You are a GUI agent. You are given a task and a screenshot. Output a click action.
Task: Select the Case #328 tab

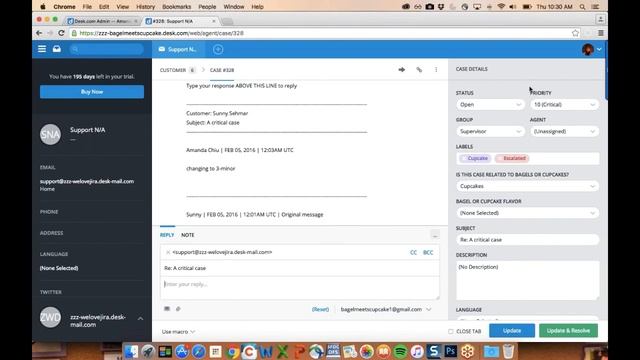click(x=222, y=70)
